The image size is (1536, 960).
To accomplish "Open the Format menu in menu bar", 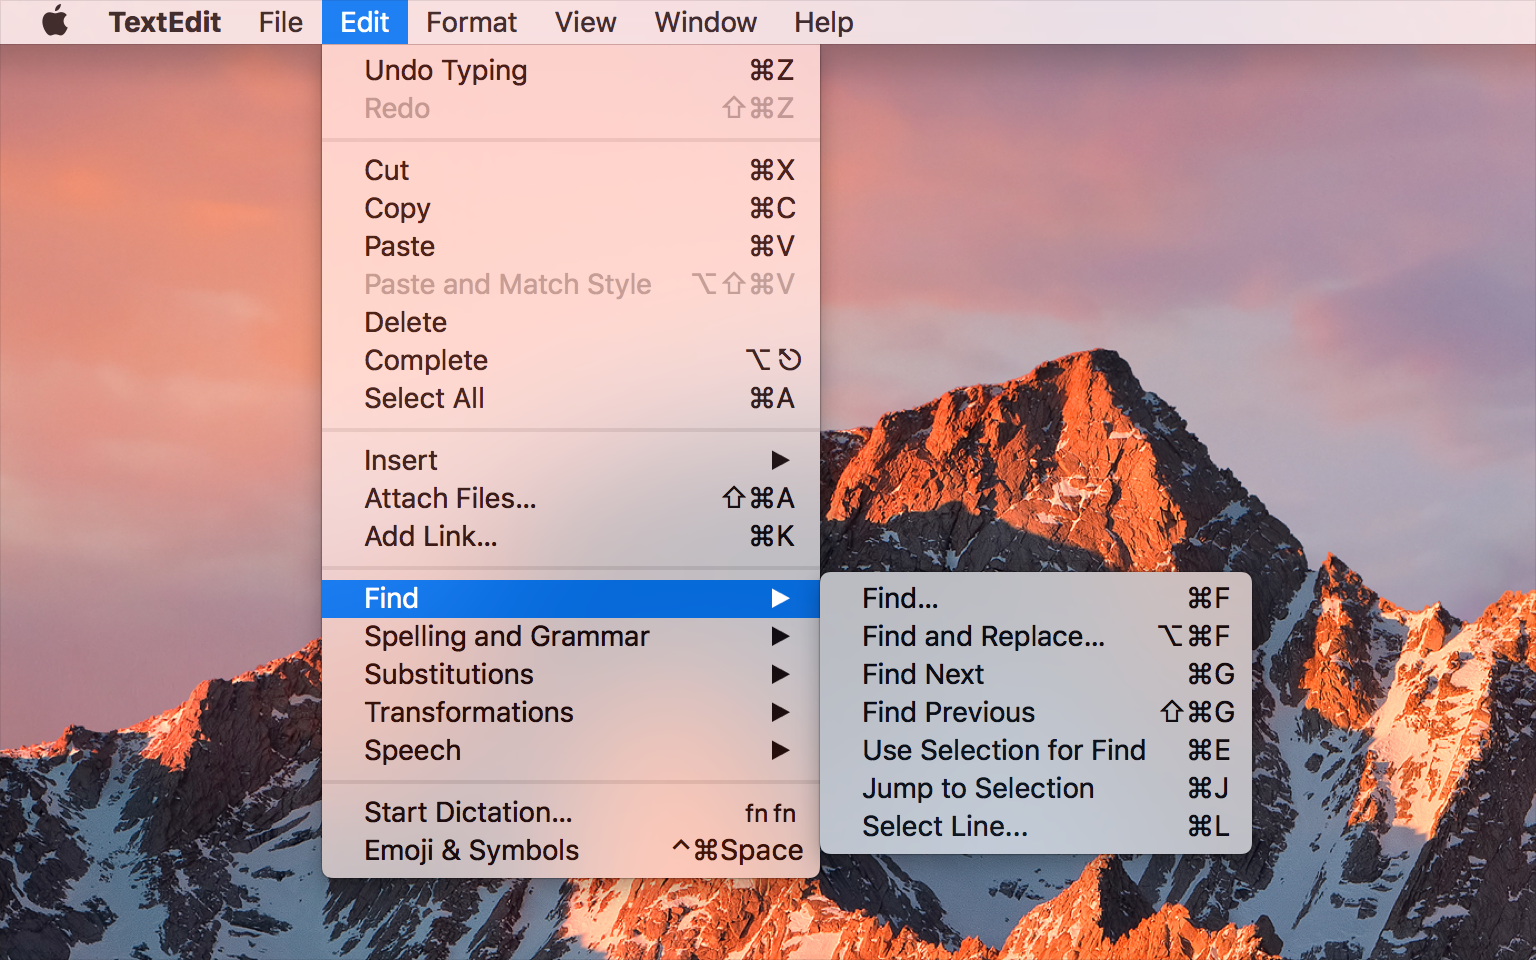I will pyautogui.click(x=471, y=22).
